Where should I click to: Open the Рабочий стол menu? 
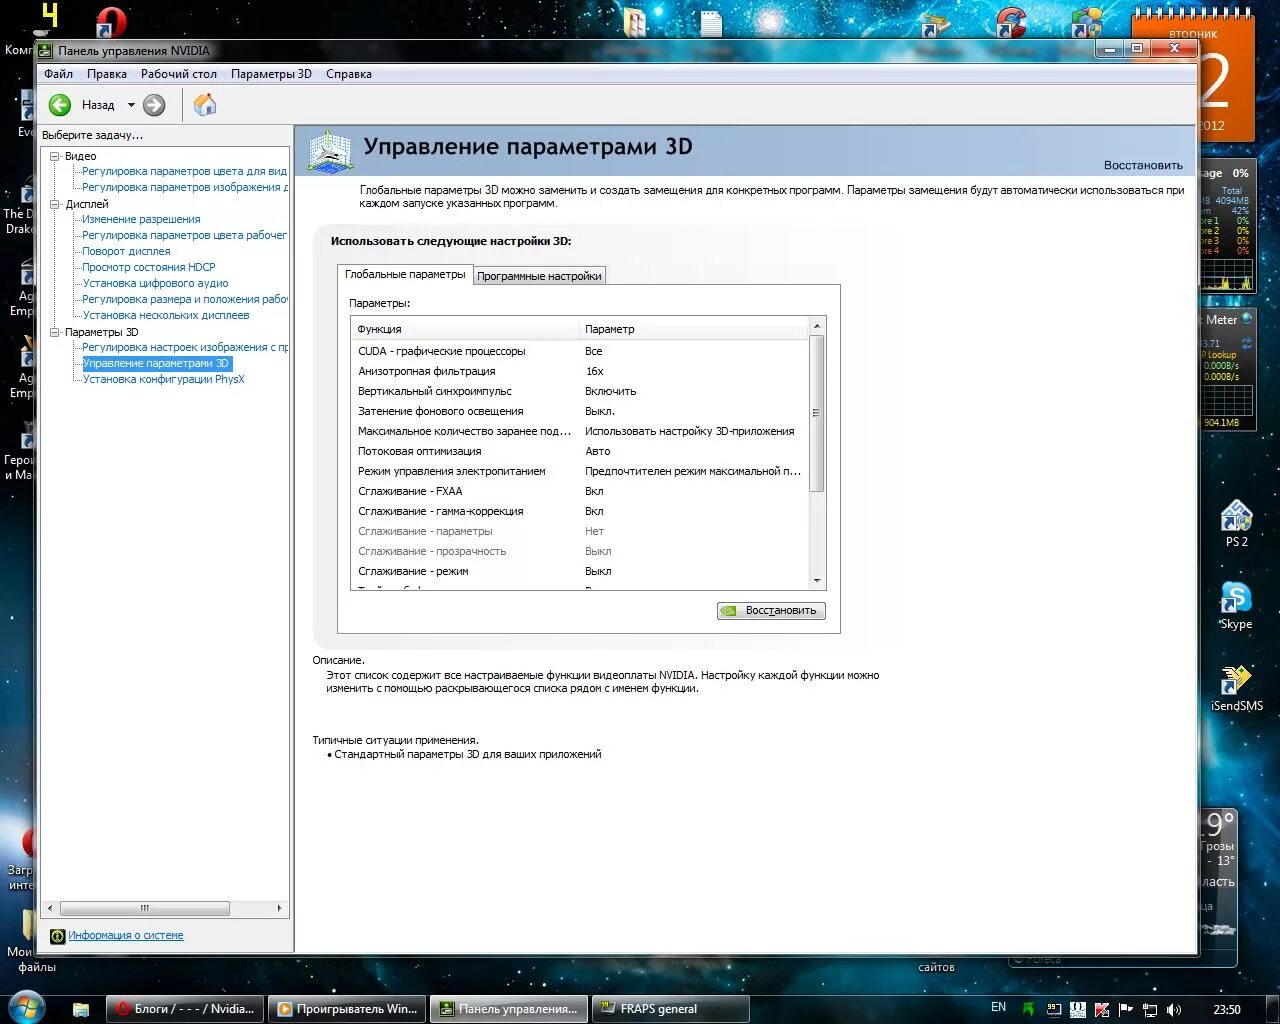[x=179, y=74]
